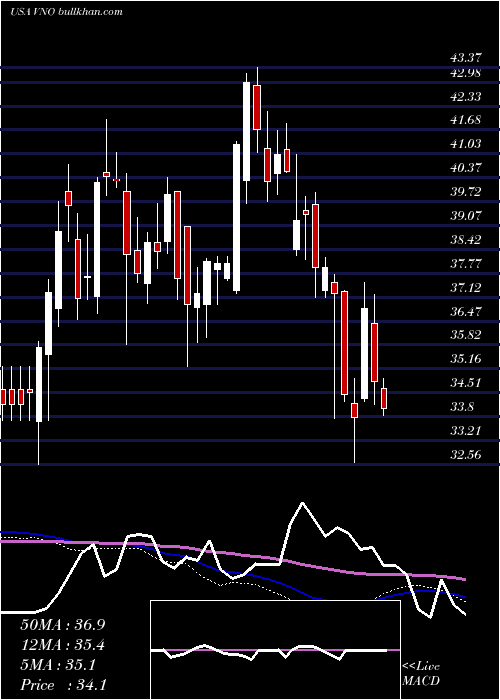
Task: Click the 37.12 price level label
Action: click(x=466, y=288)
